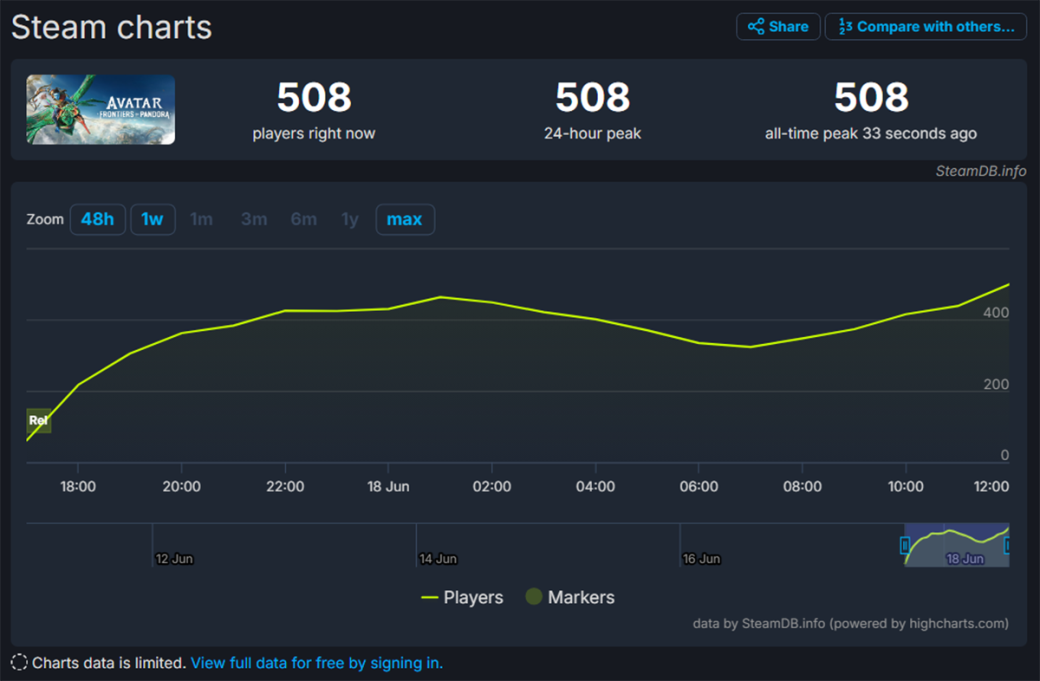Toggle the Players series in legend
The image size is (1040, 681).
coord(462,597)
